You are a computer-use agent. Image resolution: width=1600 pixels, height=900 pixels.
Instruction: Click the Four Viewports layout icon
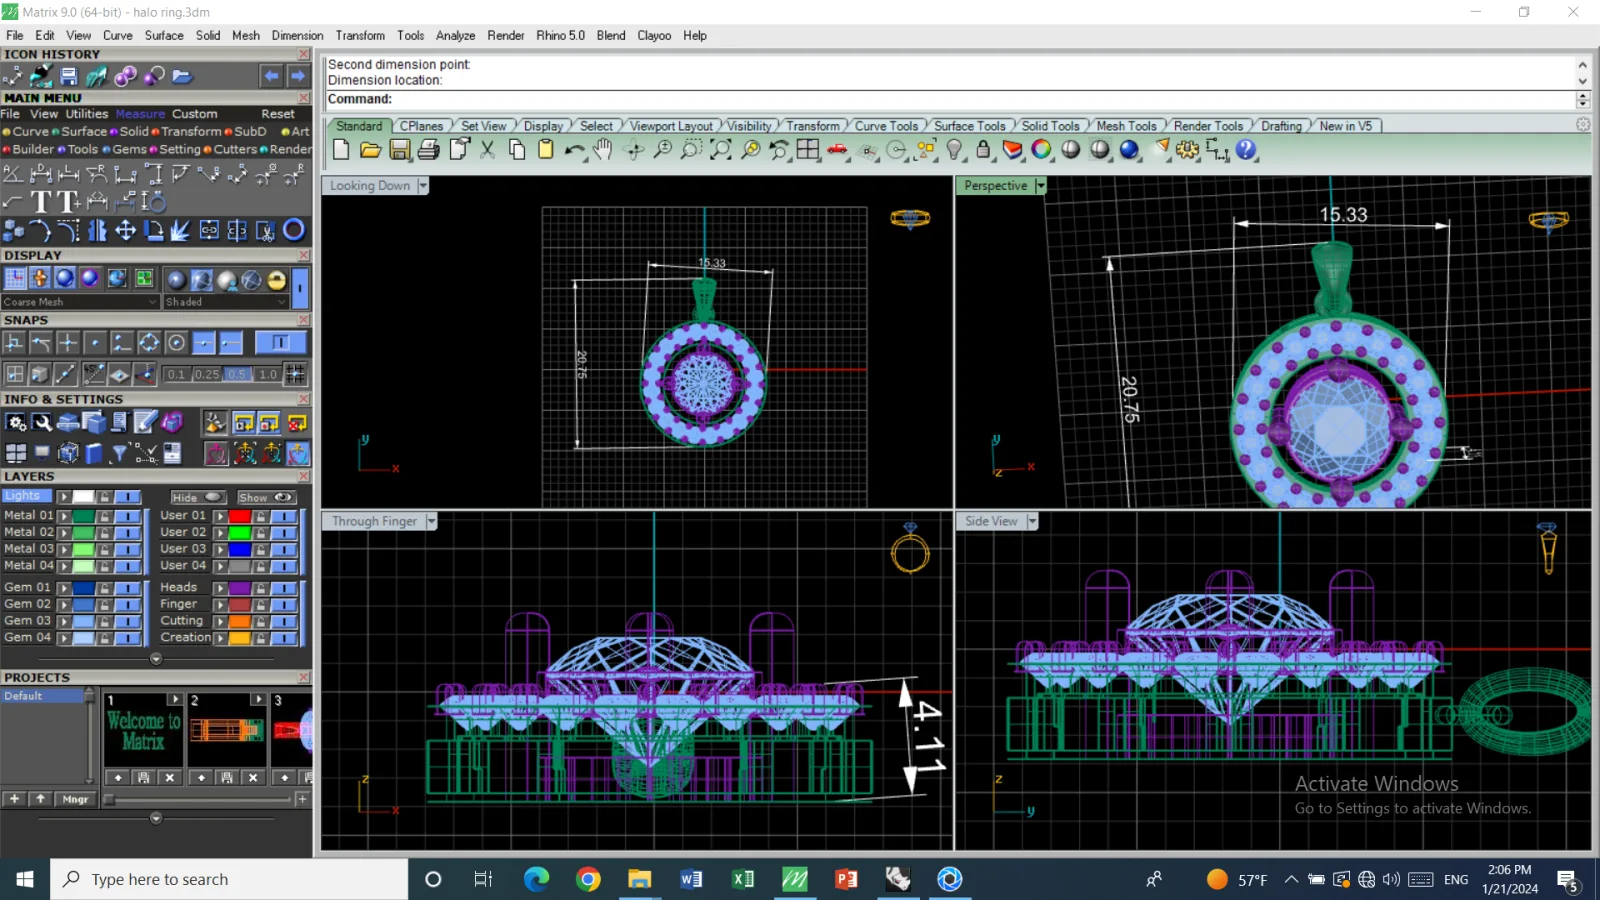[808, 150]
